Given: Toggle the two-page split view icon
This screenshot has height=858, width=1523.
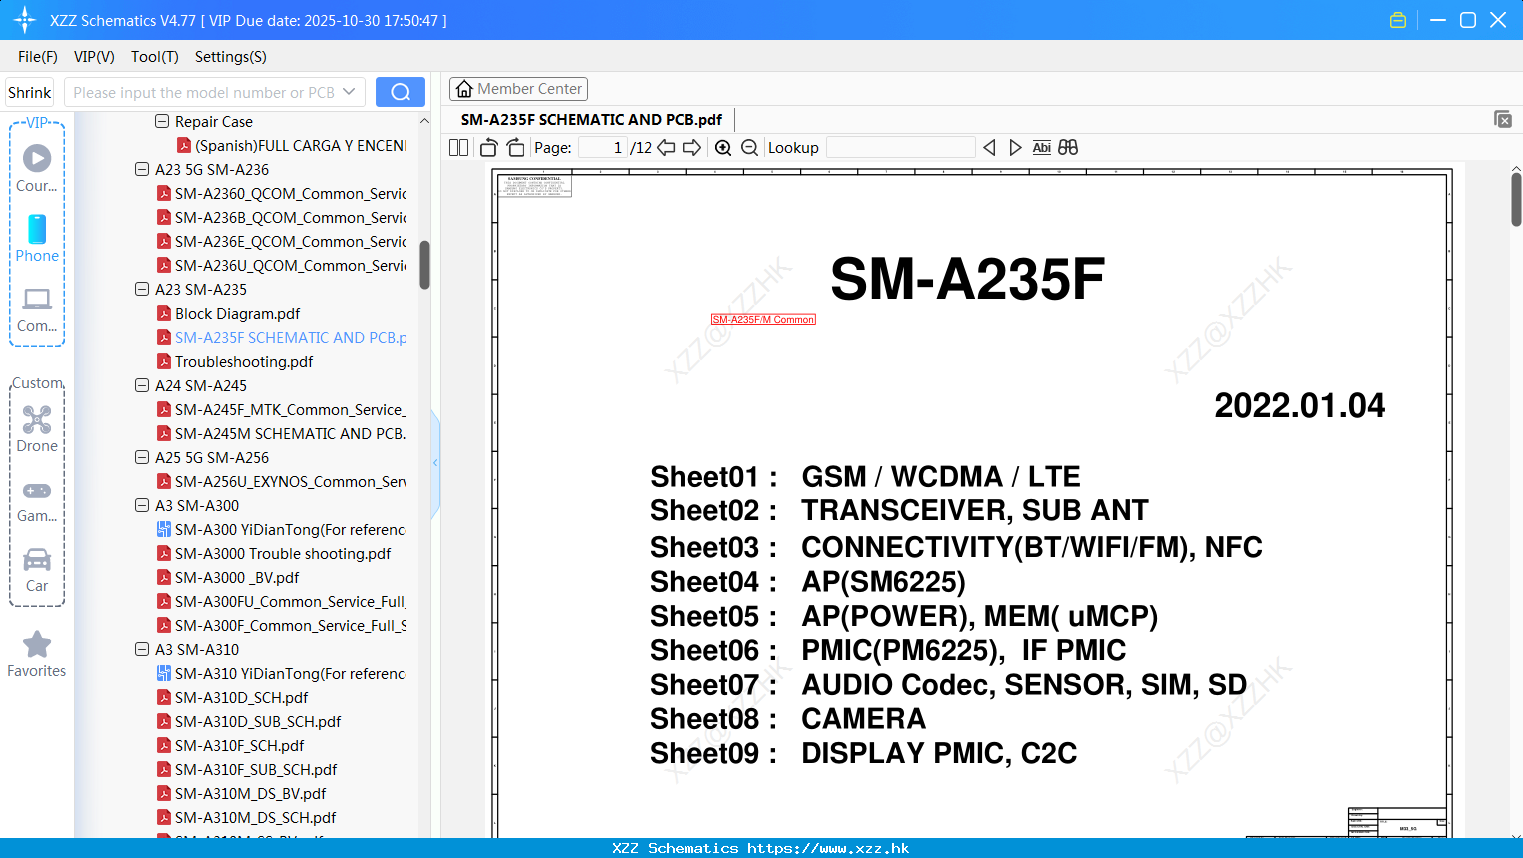Looking at the screenshot, I should (458, 147).
